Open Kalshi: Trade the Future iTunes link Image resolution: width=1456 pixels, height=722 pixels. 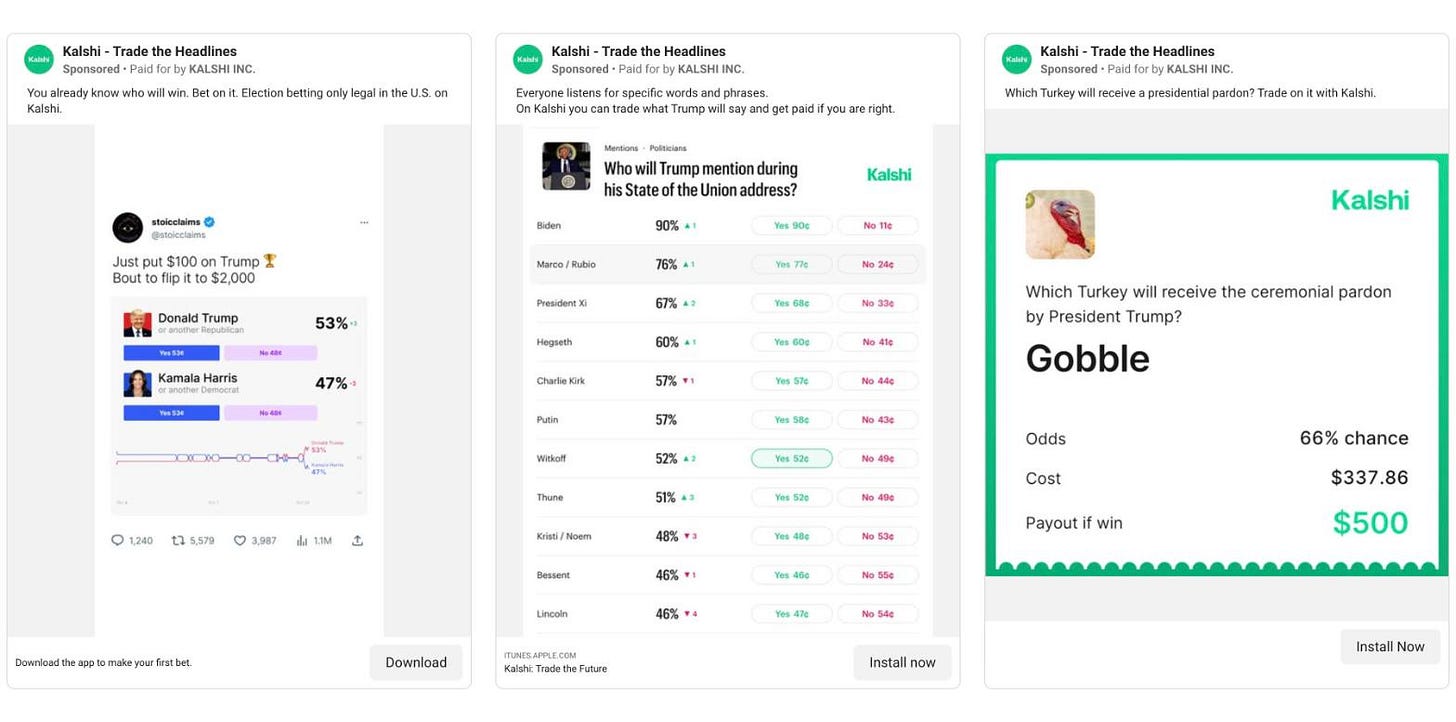click(x=555, y=668)
